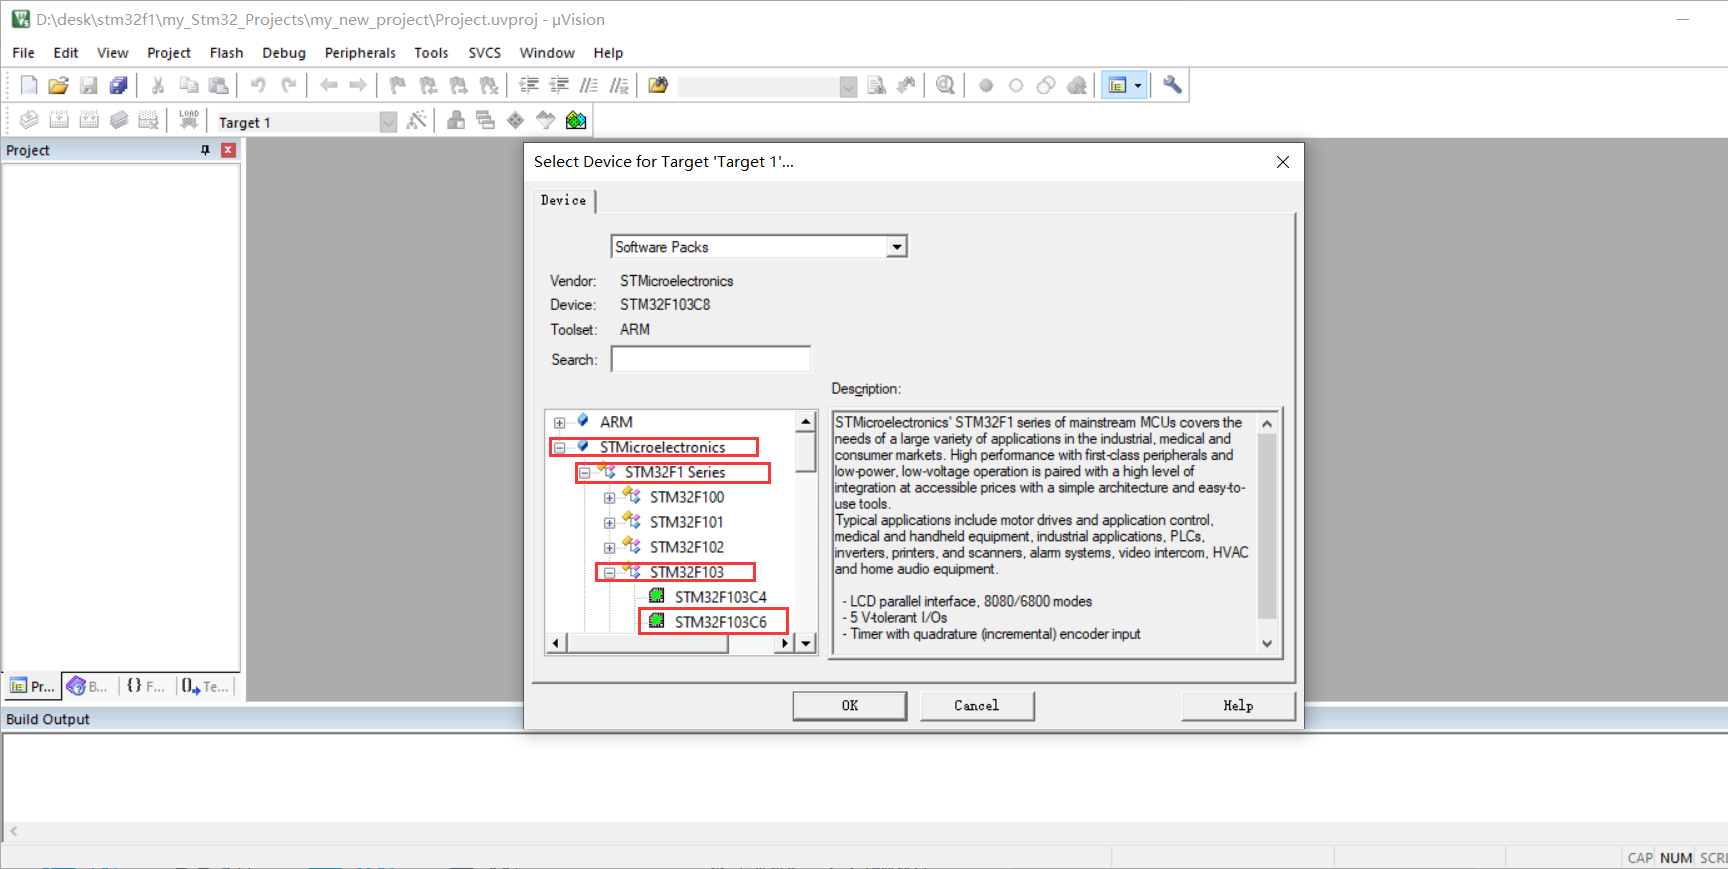This screenshot has width=1728, height=869.
Task: Click the Open file folder icon
Action: [x=58, y=85]
